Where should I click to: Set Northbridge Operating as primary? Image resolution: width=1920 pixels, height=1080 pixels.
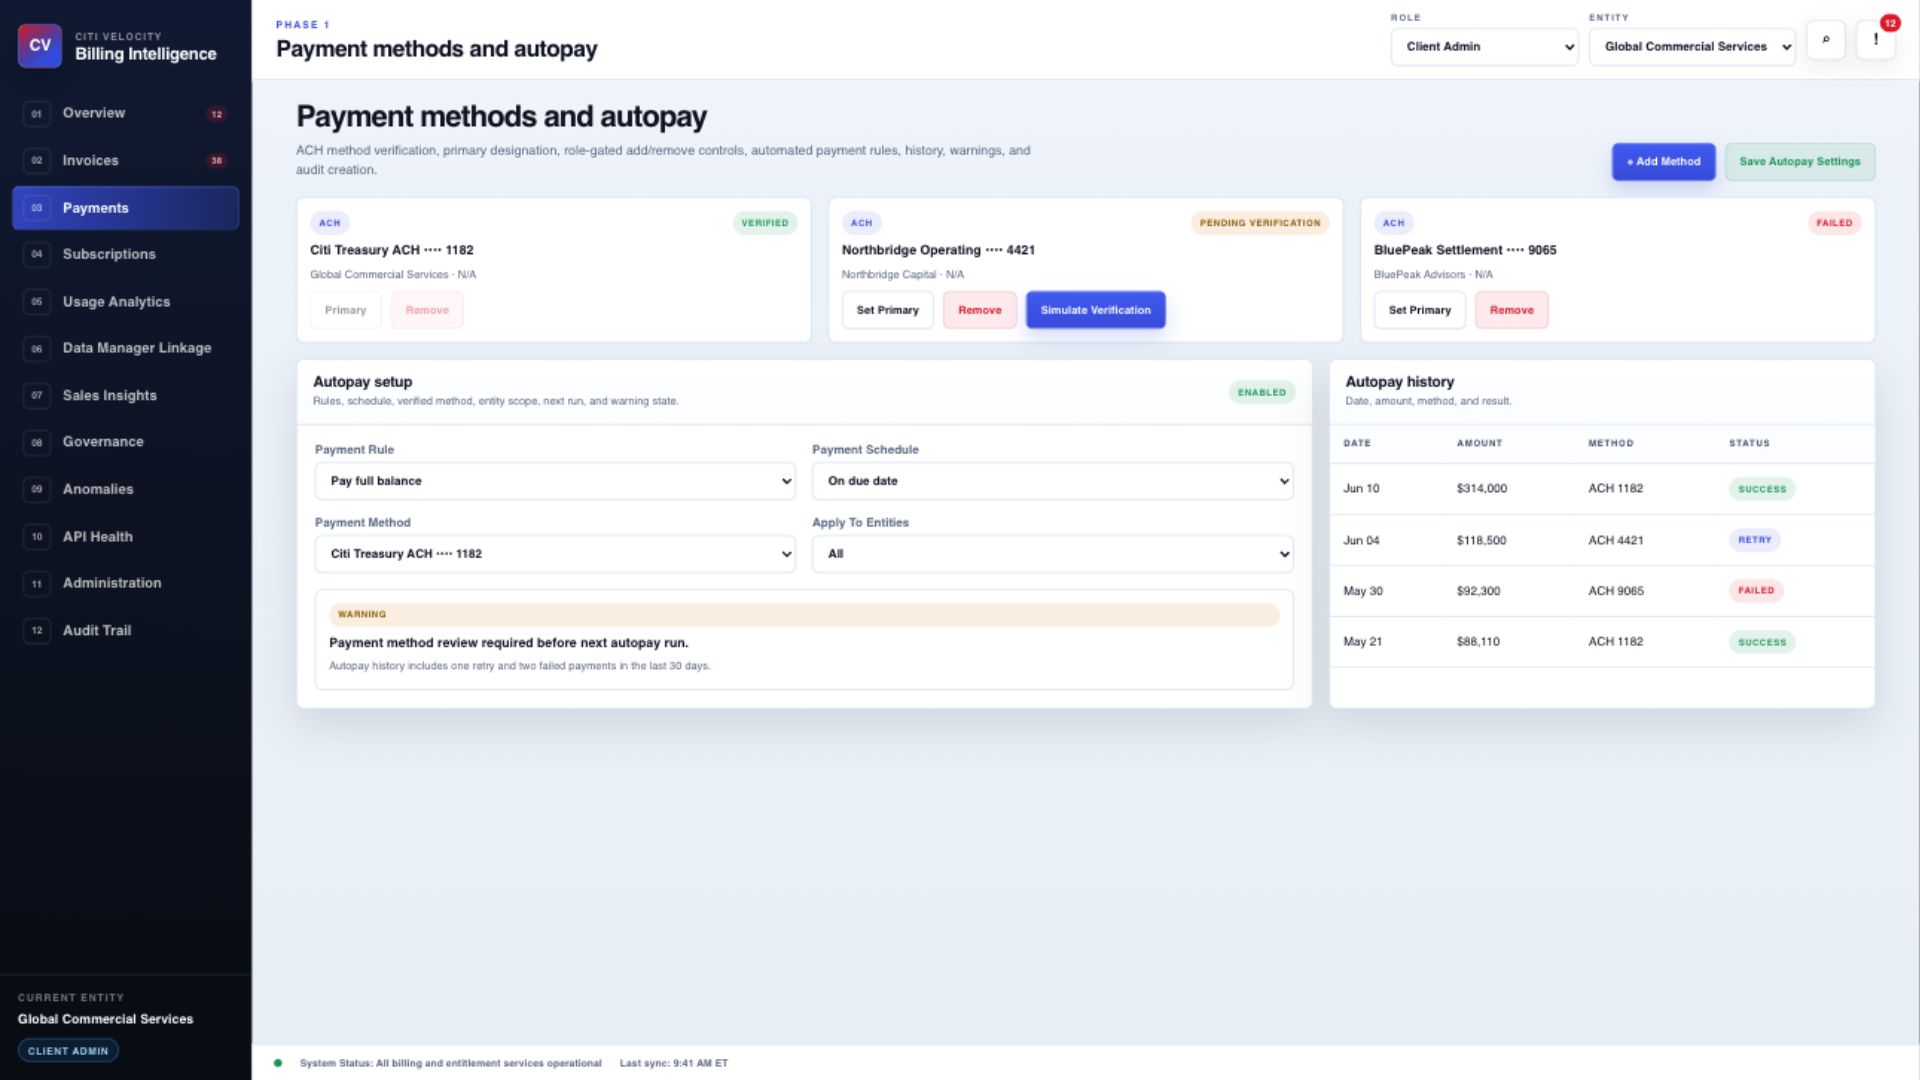(x=887, y=310)
